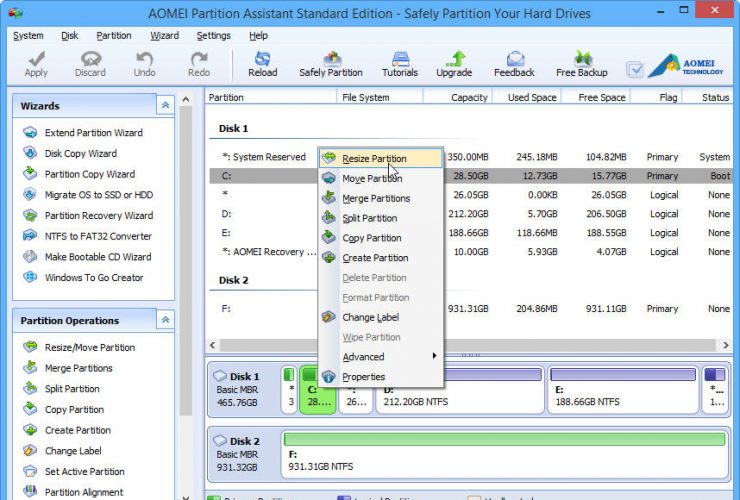Select the AOMEI Recovery partition row
The height and width of the screenshot is (500, 740).
click(x=471, y=252)
